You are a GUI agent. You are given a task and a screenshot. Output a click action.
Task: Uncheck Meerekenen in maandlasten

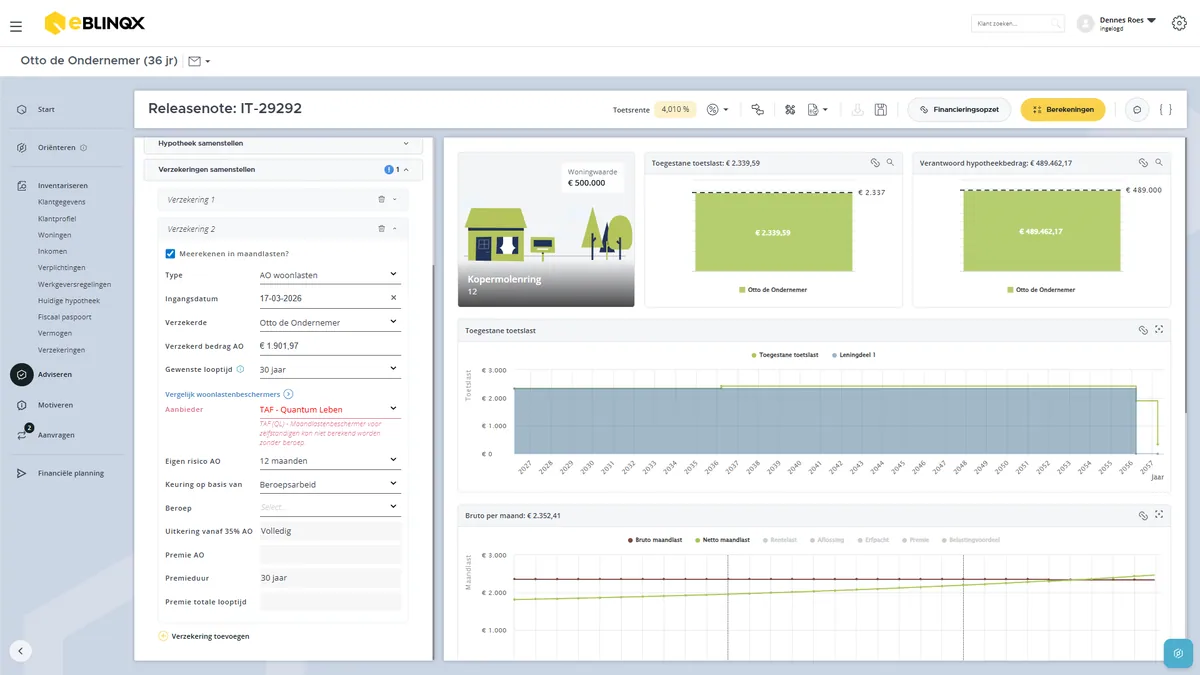170,253
